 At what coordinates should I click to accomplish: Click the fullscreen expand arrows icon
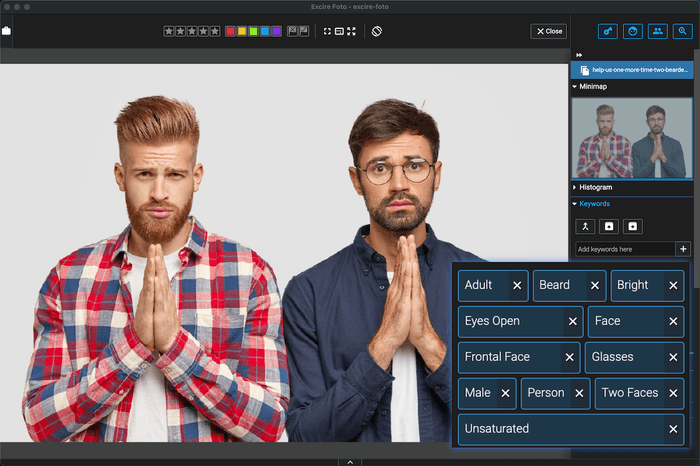pyautogui.click(x=351, y=31)
